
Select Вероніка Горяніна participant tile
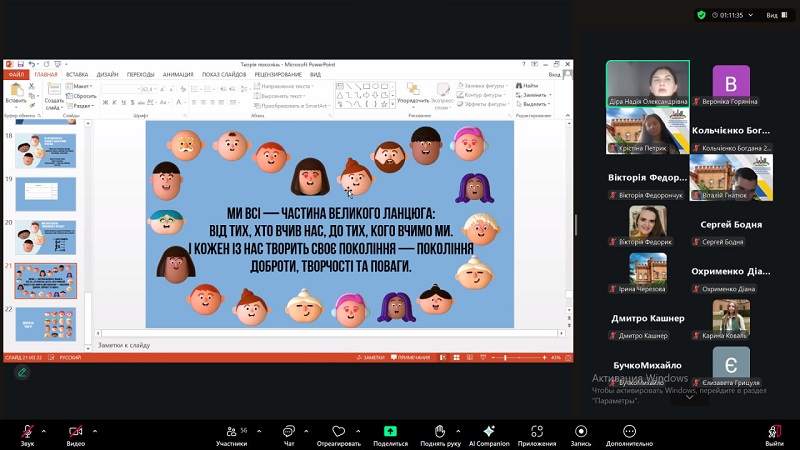pyautogui.click(x=730, y=84)
